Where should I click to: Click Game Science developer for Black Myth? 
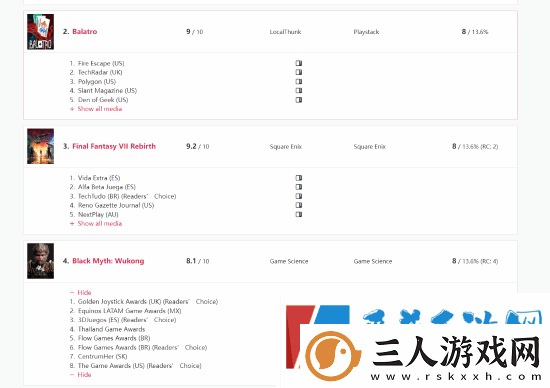pos(289,261)
